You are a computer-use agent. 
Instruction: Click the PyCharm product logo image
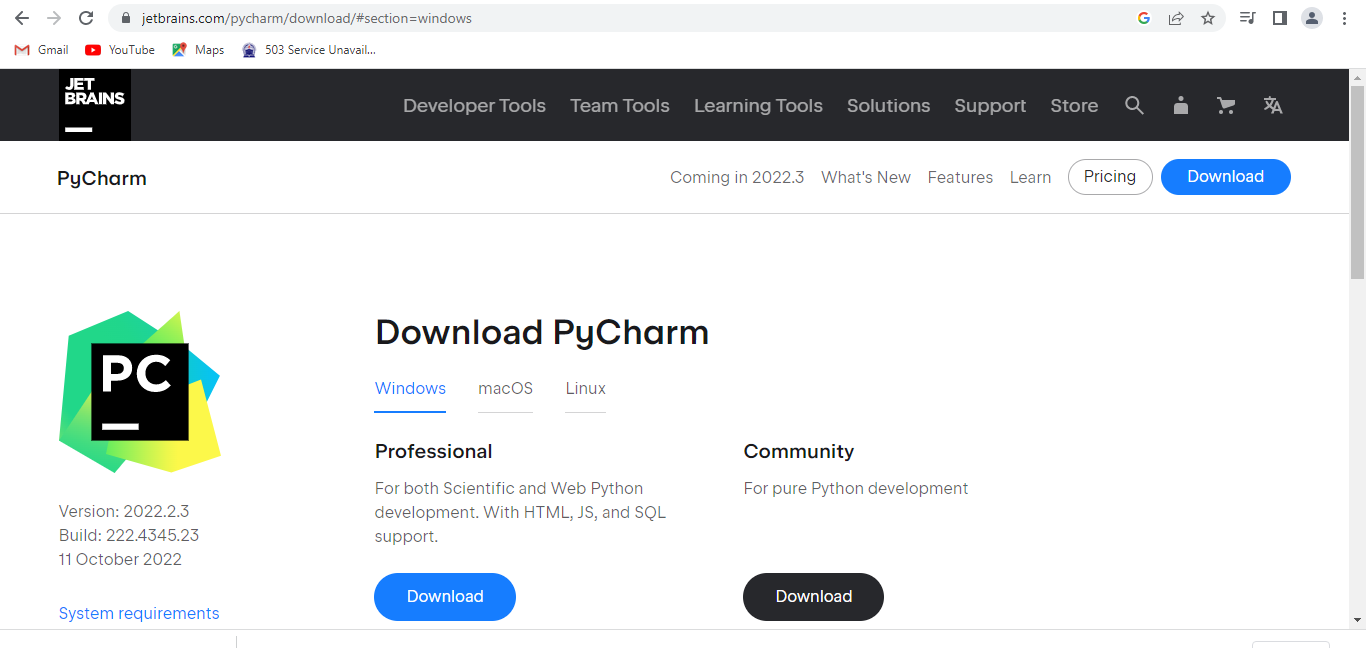(x=139, y=391)
